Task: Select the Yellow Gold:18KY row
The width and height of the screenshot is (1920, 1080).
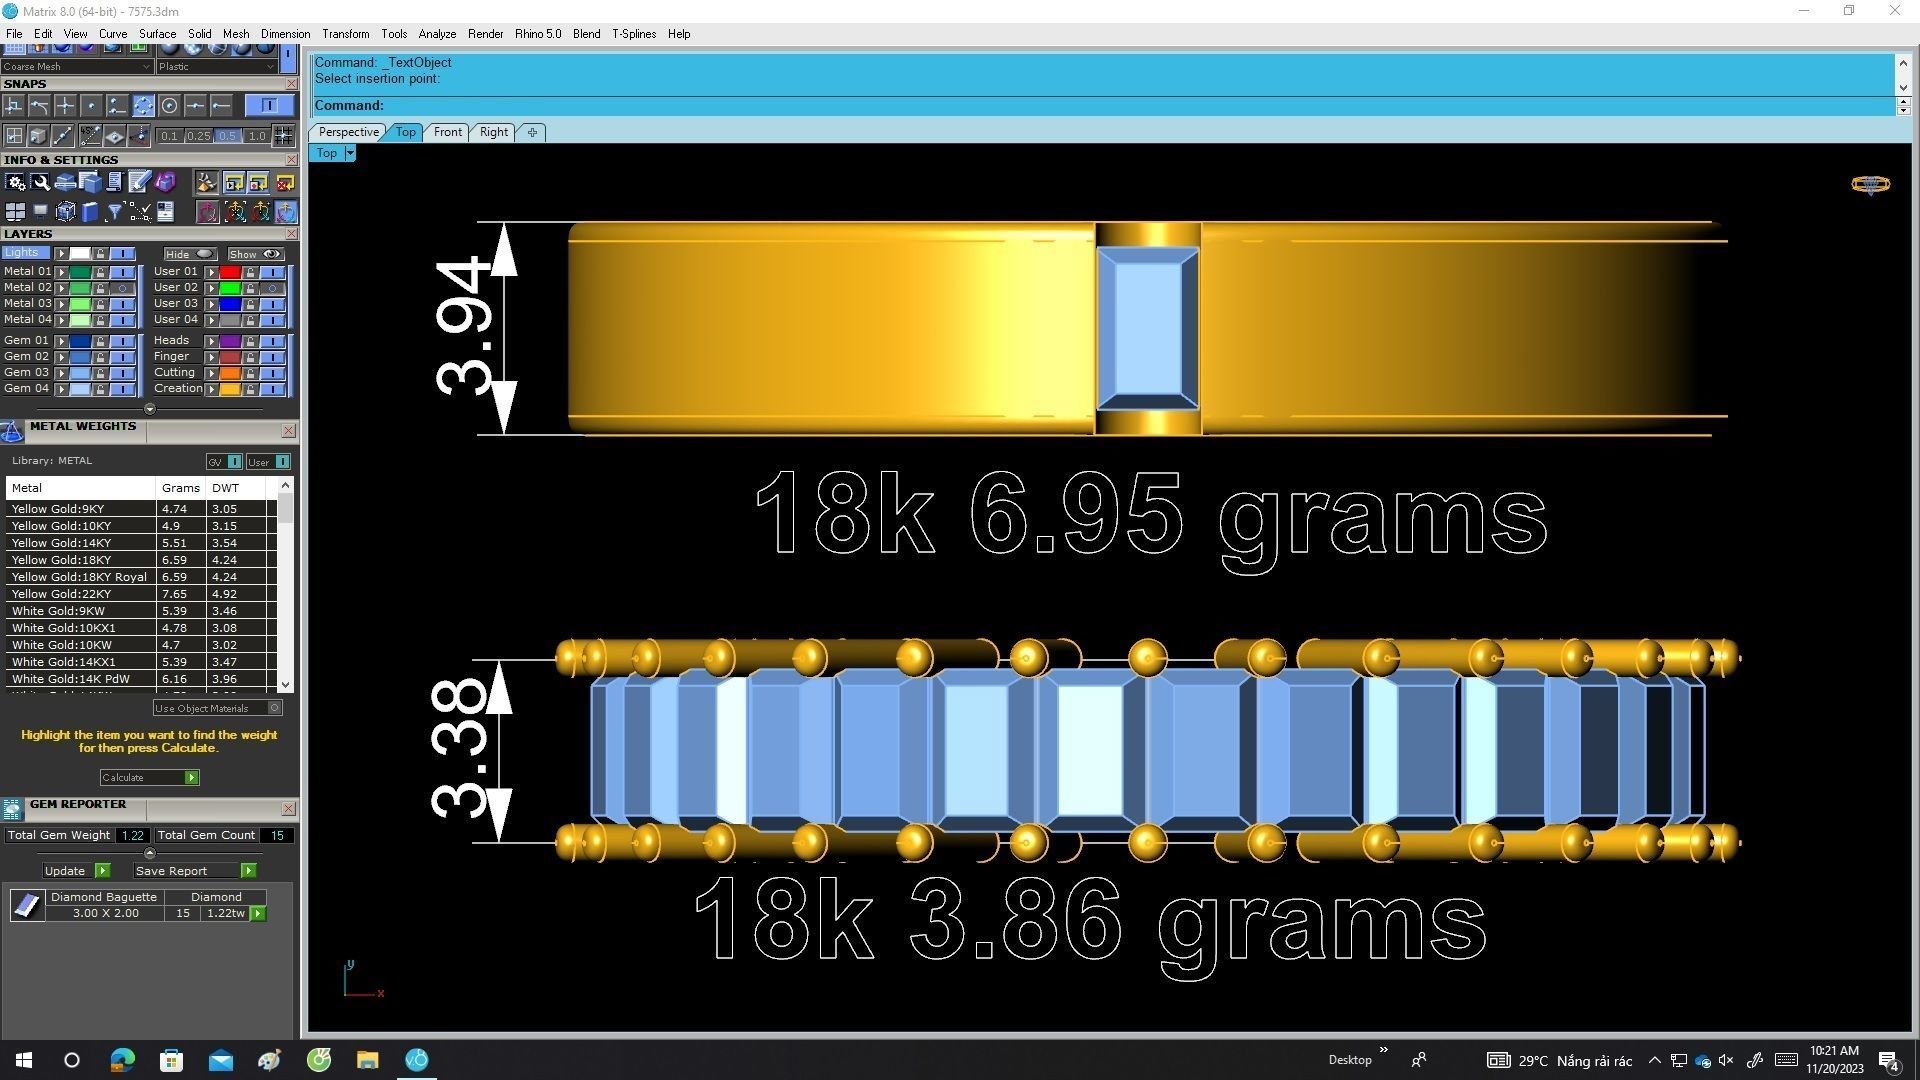Action: pyautogui.click(x=62, y=560)
